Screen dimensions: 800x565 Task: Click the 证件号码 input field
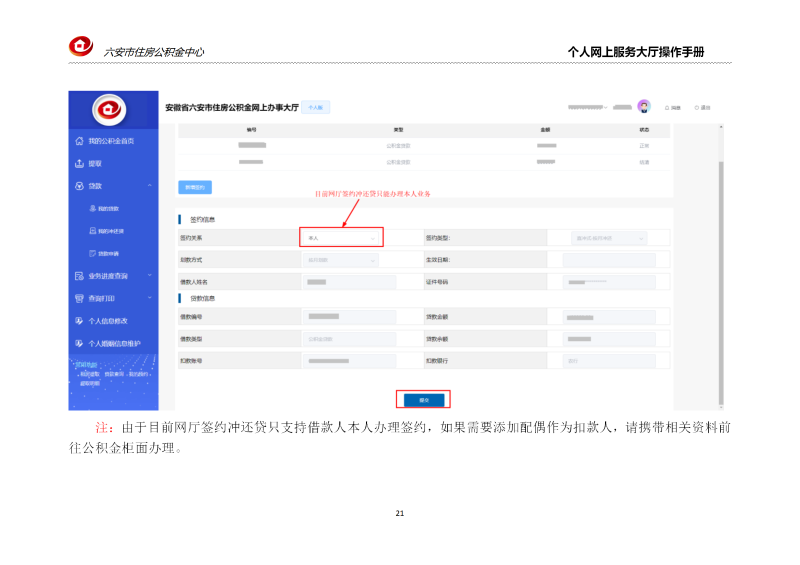pyautogui.click(x=609, y=282)
